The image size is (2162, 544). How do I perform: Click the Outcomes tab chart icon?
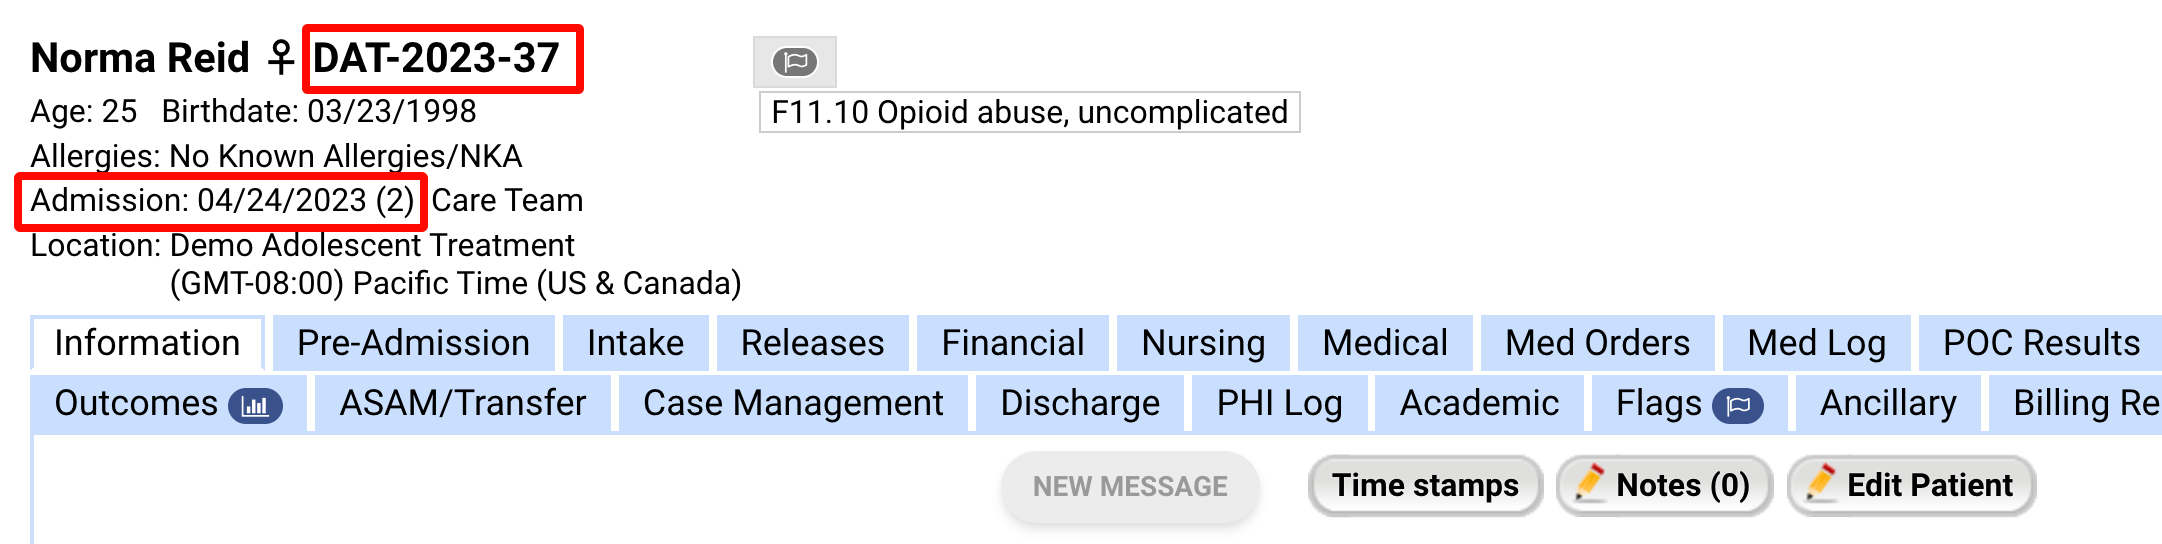coord(255,406)
